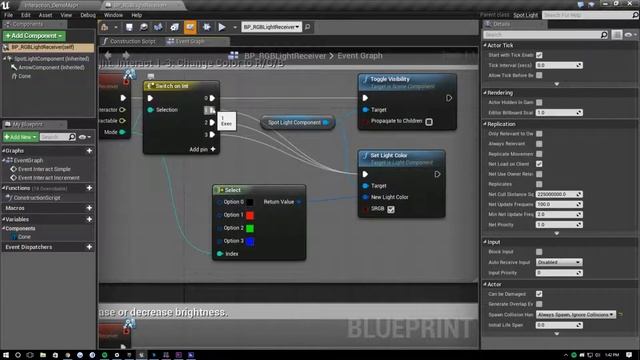This screenshot has width=640, height=360.
Task: Enable Always Relevant checkbox
Action: click(x=539, y=144)
